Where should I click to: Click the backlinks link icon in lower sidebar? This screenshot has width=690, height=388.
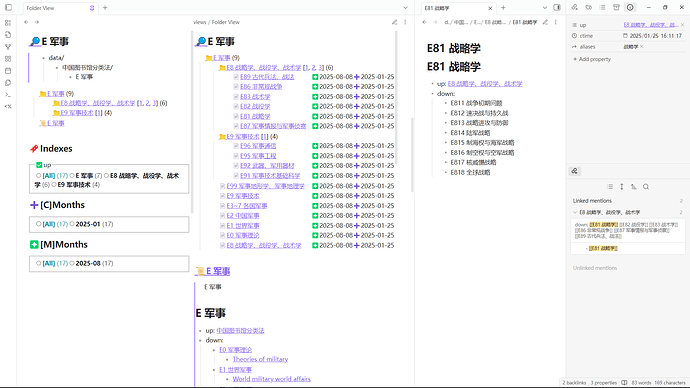pyautogui.click(x=575, y=171)
